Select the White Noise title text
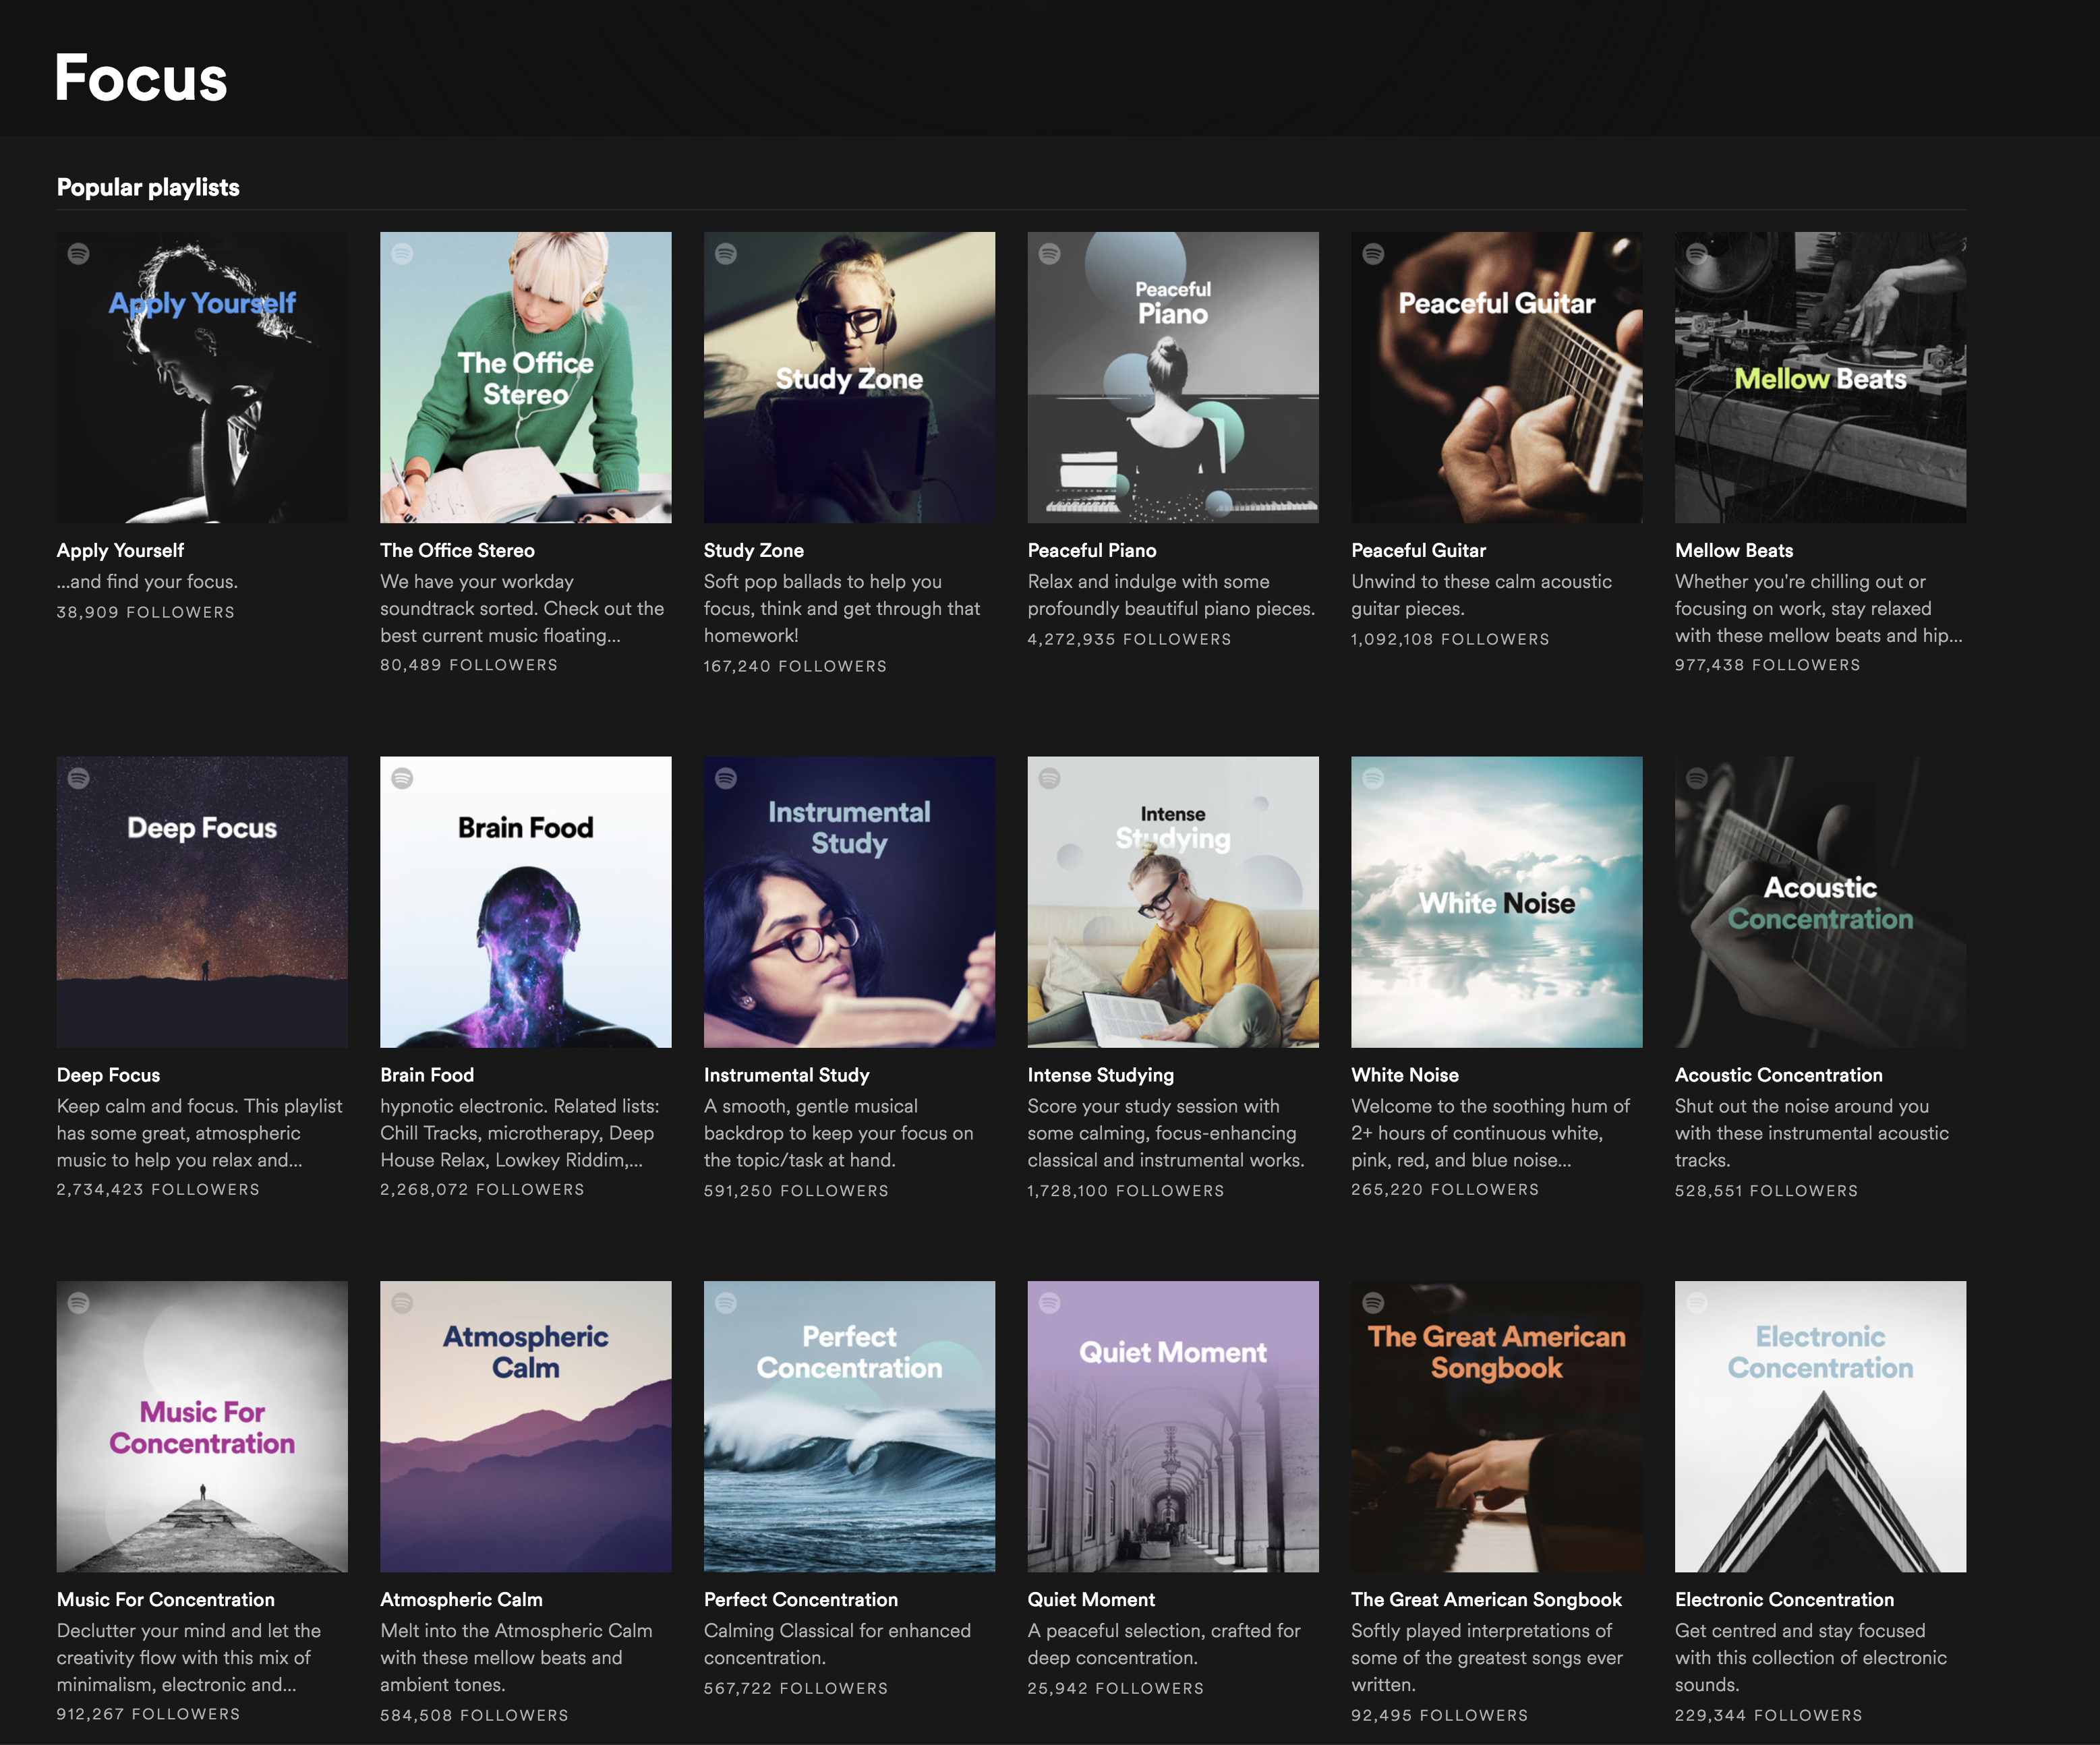Image resolution: width=2100 pixels, height=1745 pixels. point(1405,1075)
